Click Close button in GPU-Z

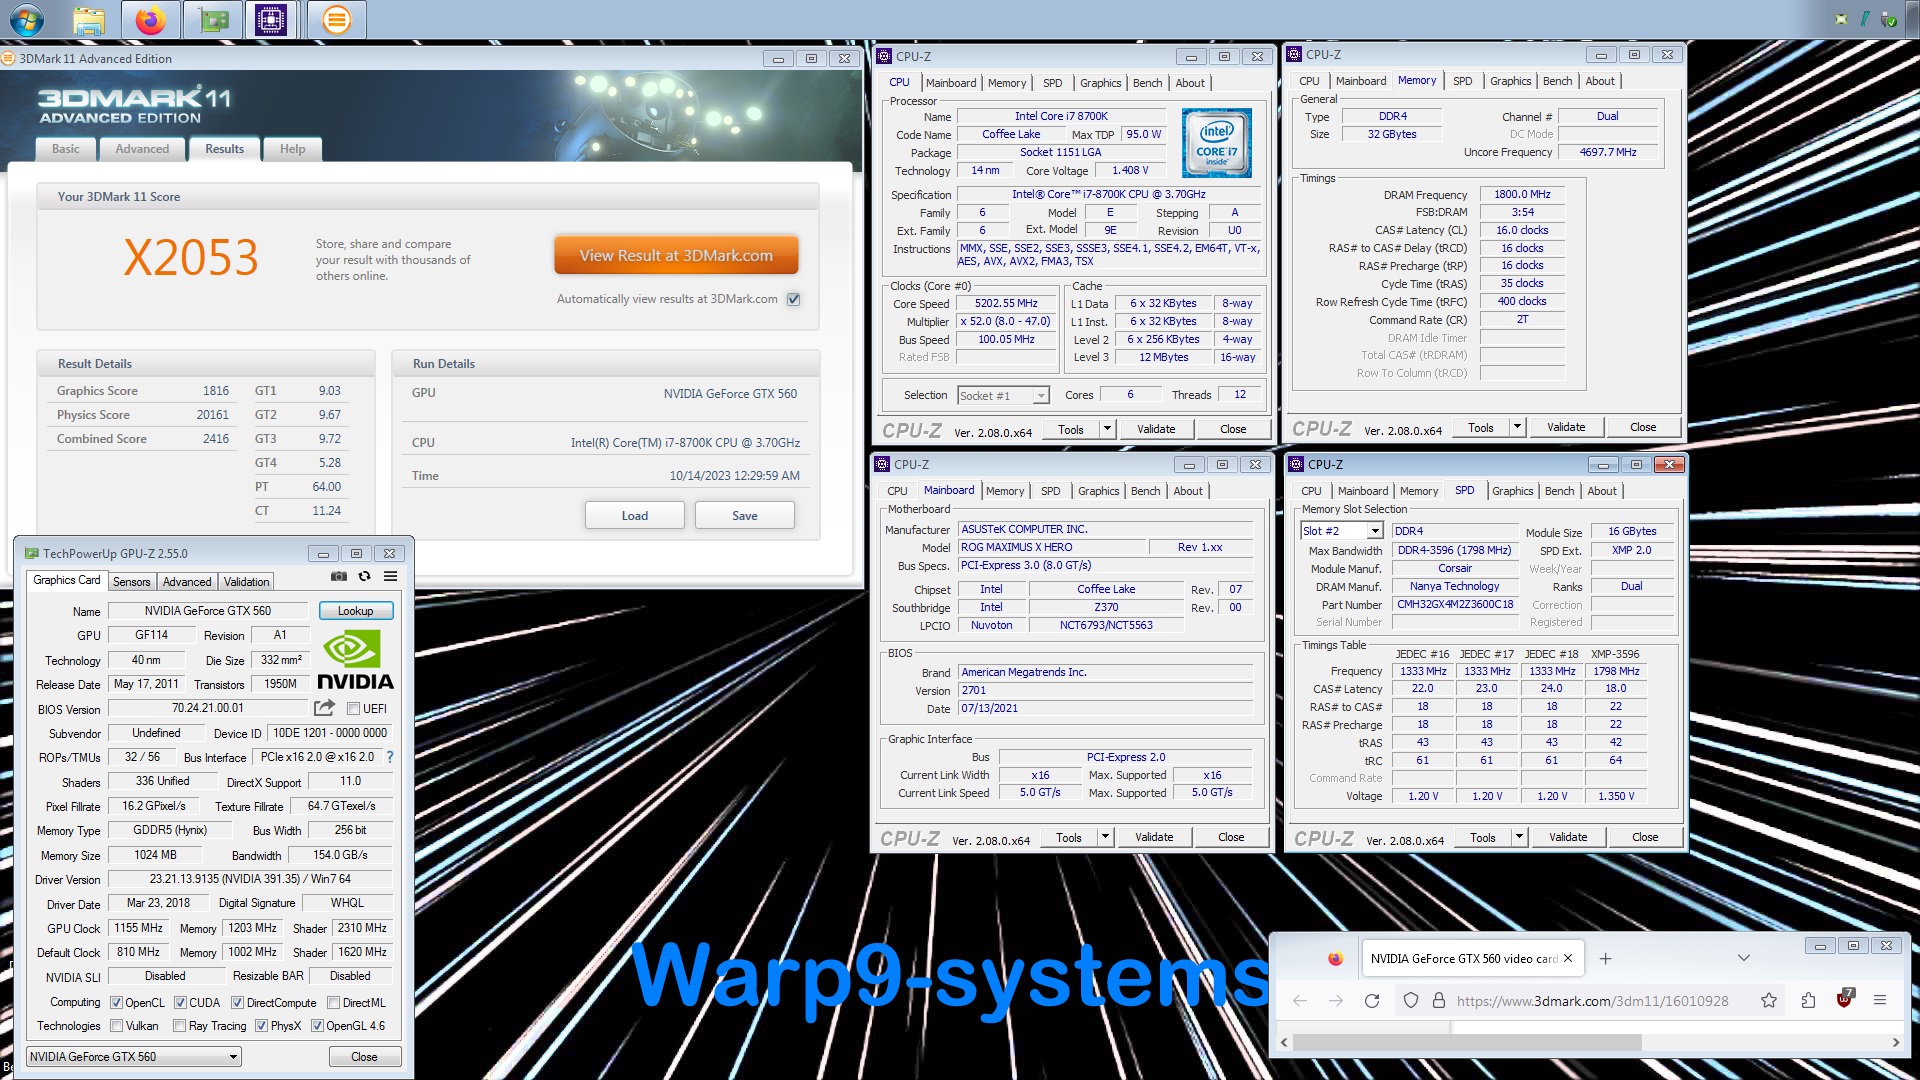(x=365, y=1057)
